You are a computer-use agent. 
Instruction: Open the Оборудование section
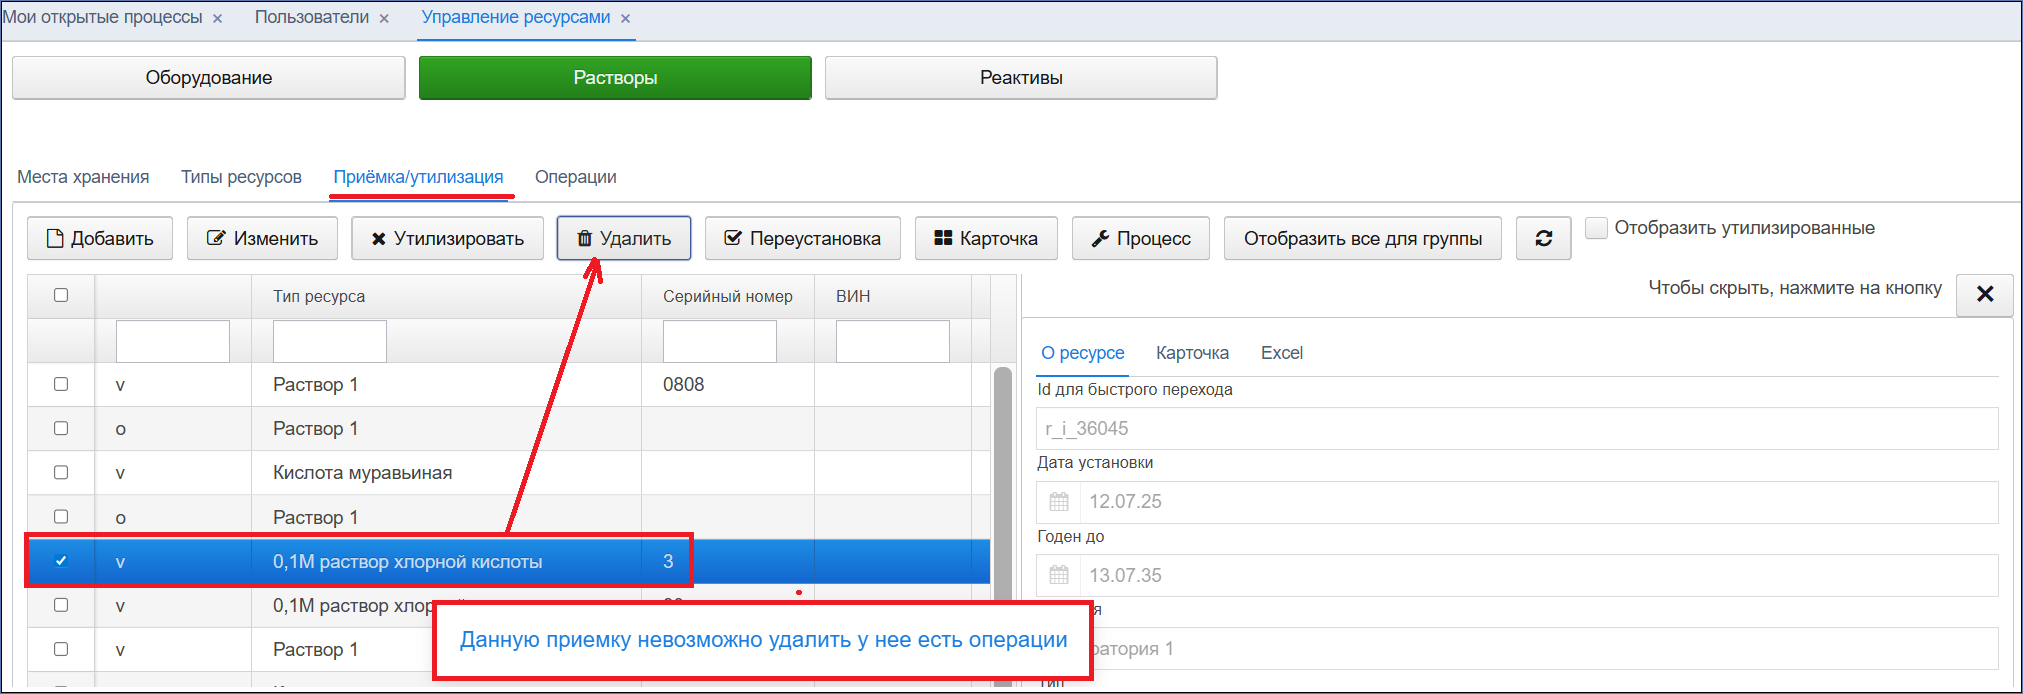(209, 78)
